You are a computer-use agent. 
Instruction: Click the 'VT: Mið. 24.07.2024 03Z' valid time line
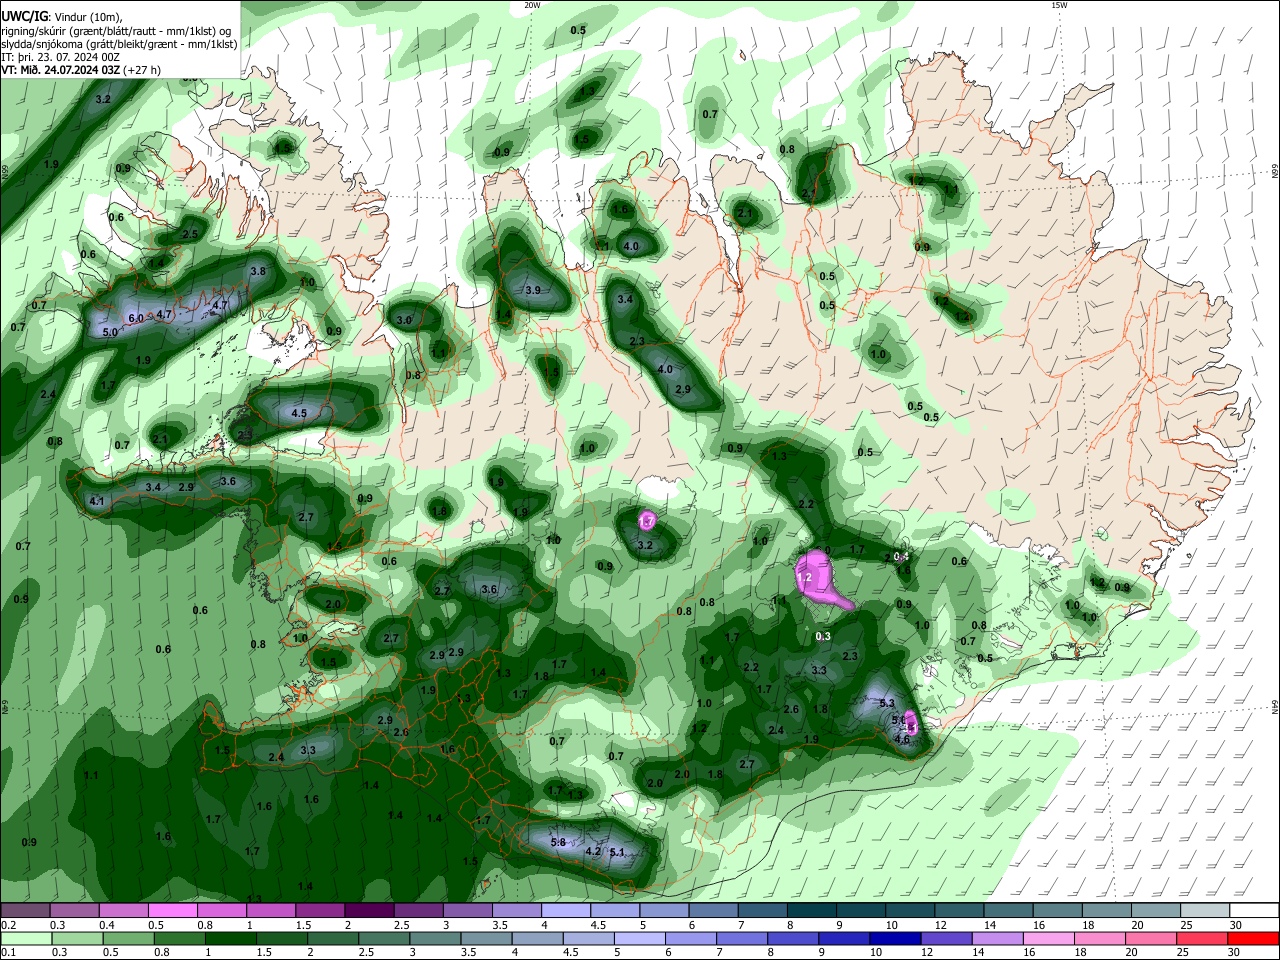coord(60,71)
